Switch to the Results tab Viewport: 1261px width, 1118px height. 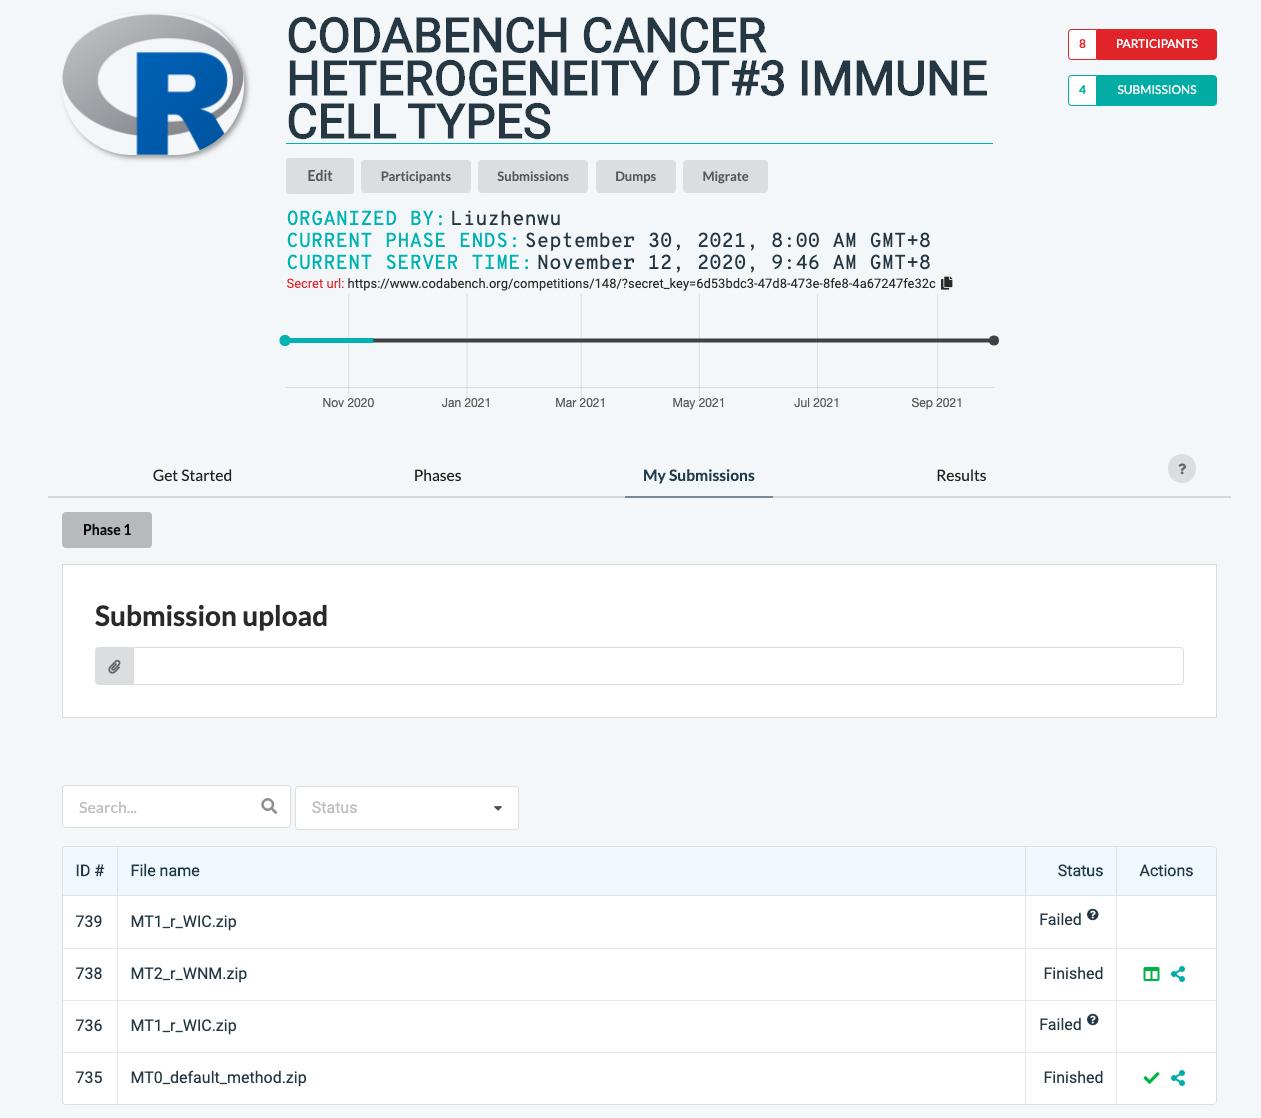960,476
